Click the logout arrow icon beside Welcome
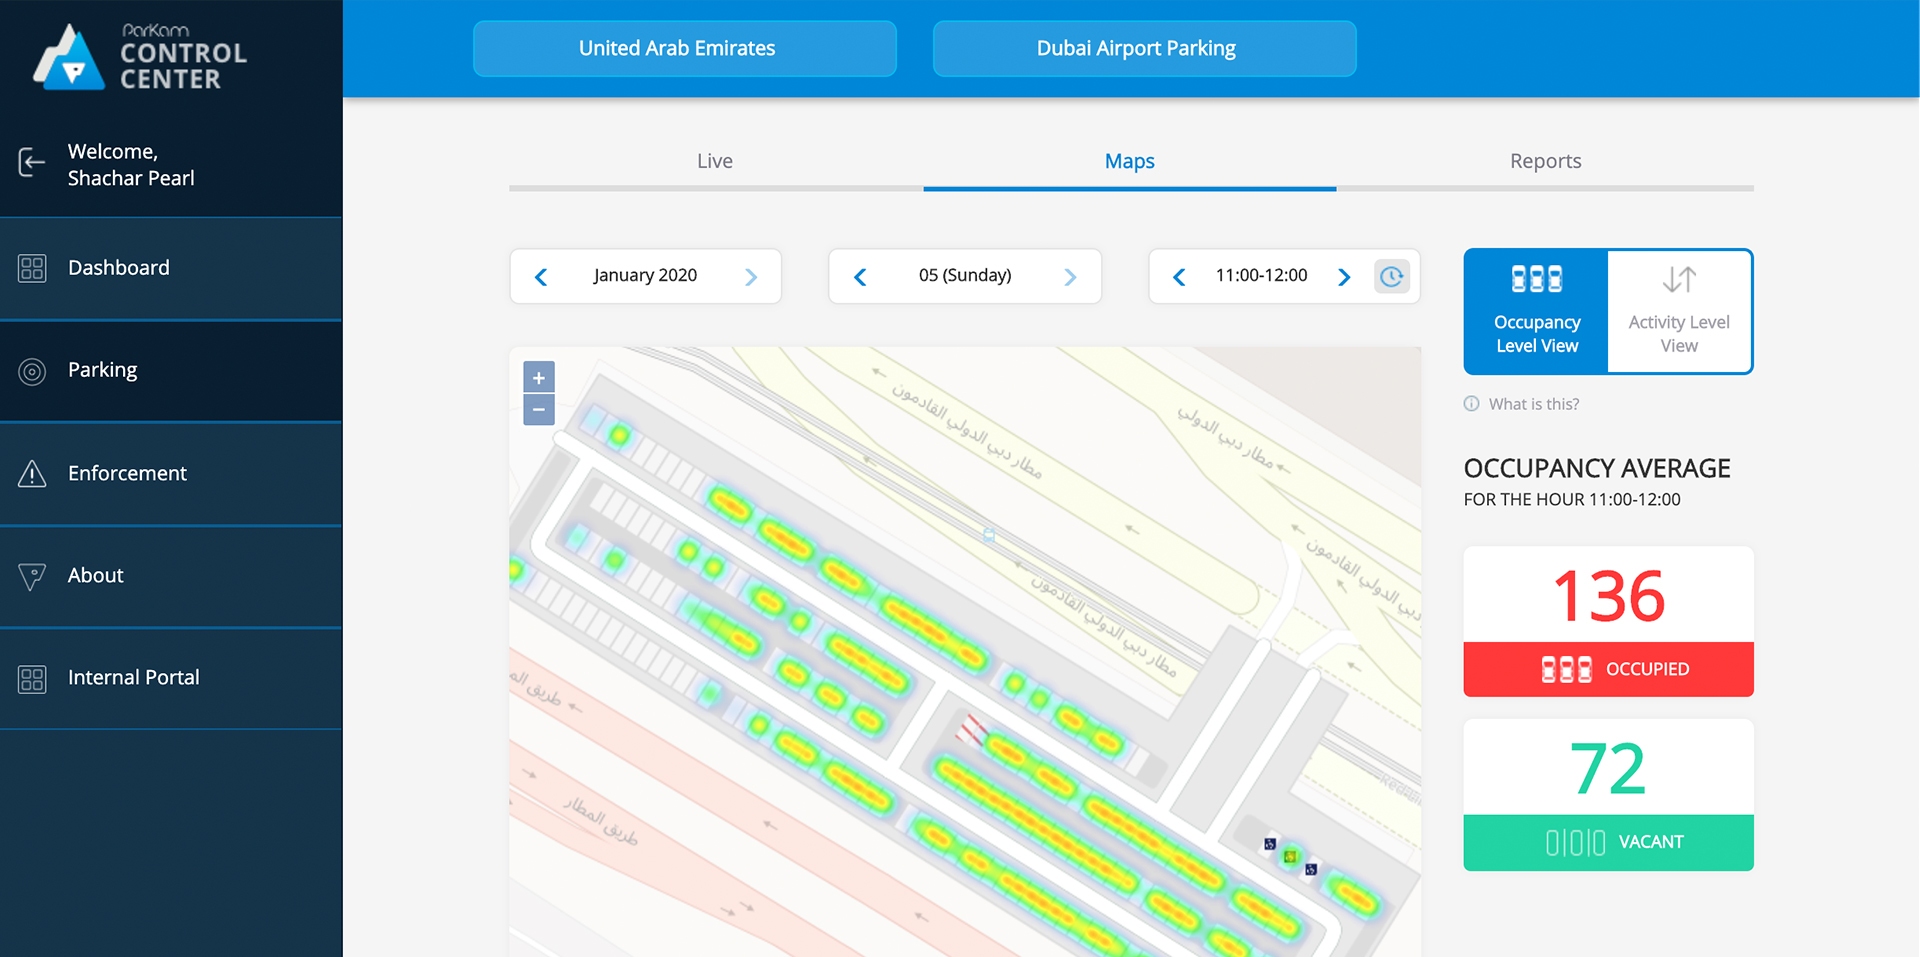Viewport: 1920px width, 957px height. [32, 162]
